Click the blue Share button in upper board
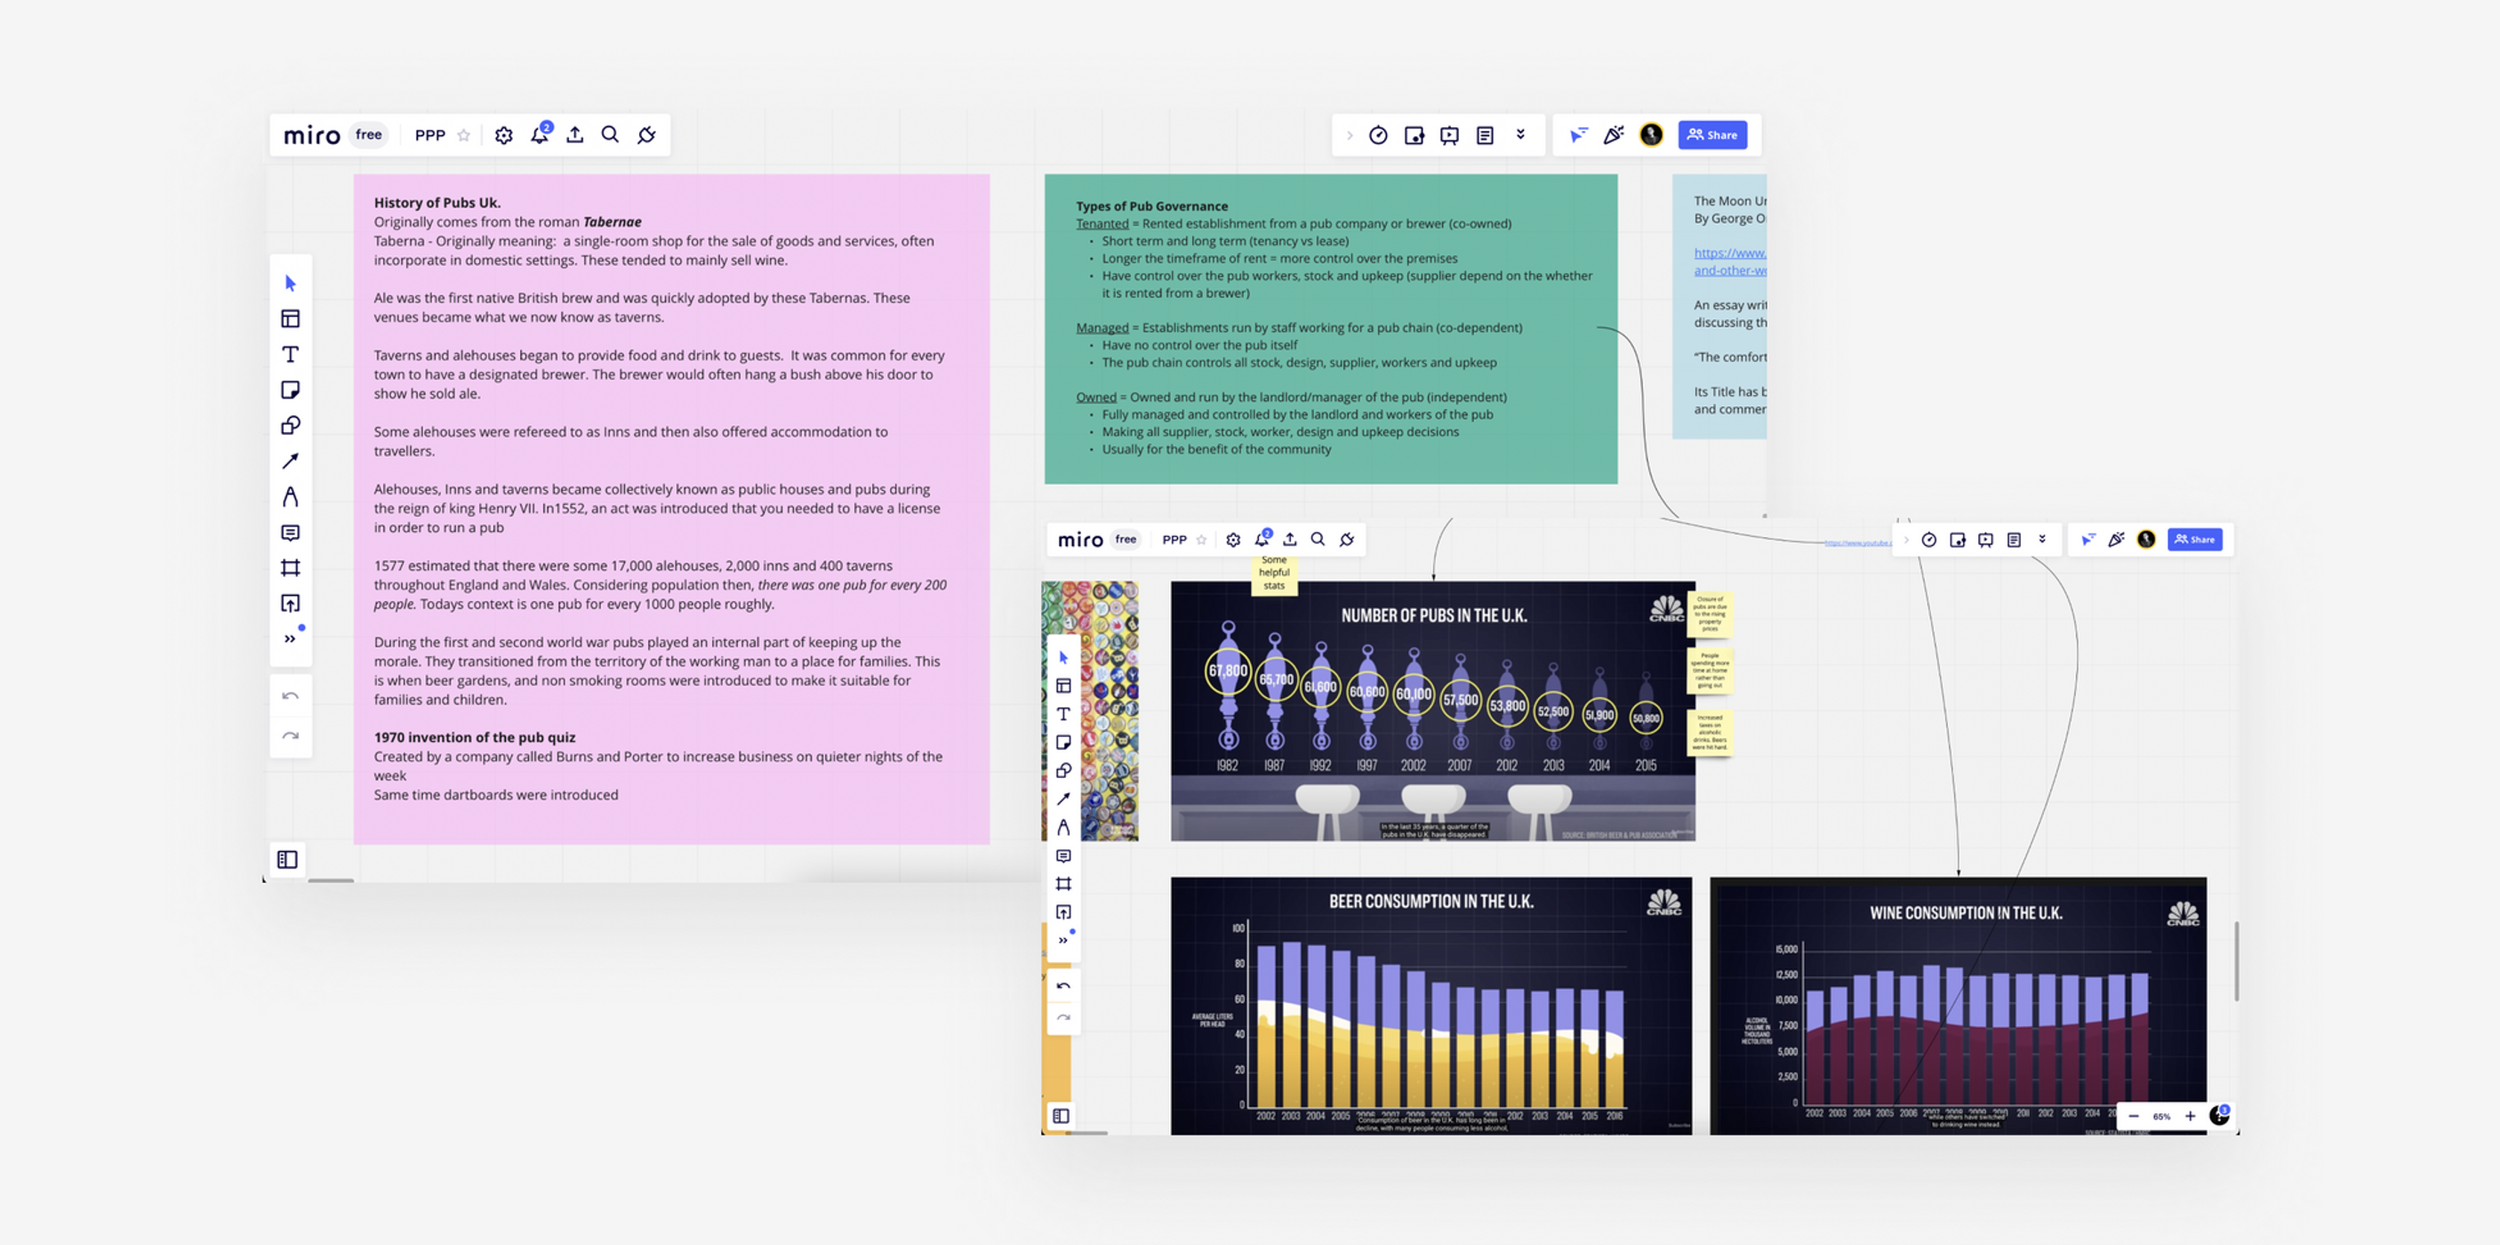The width and height of the screenshot is (2500, 1245). [1712, 135]
